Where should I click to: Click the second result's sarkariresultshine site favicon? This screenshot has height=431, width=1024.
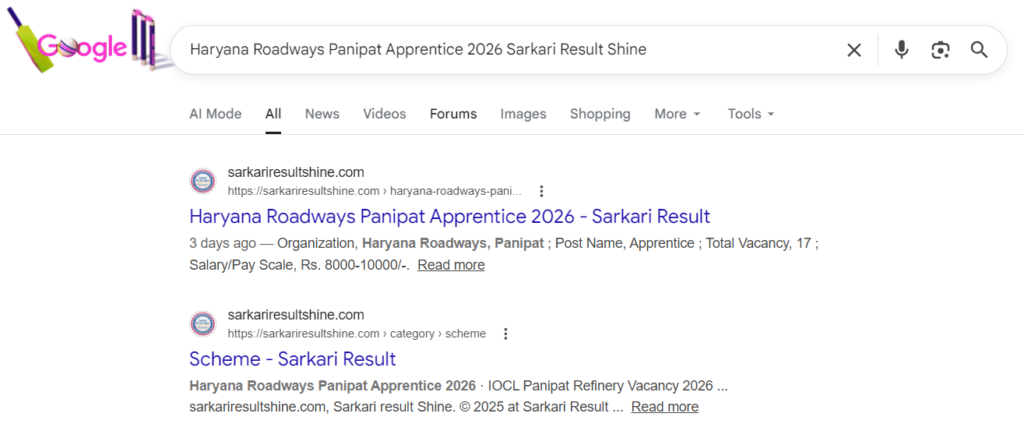pos(203,324)
